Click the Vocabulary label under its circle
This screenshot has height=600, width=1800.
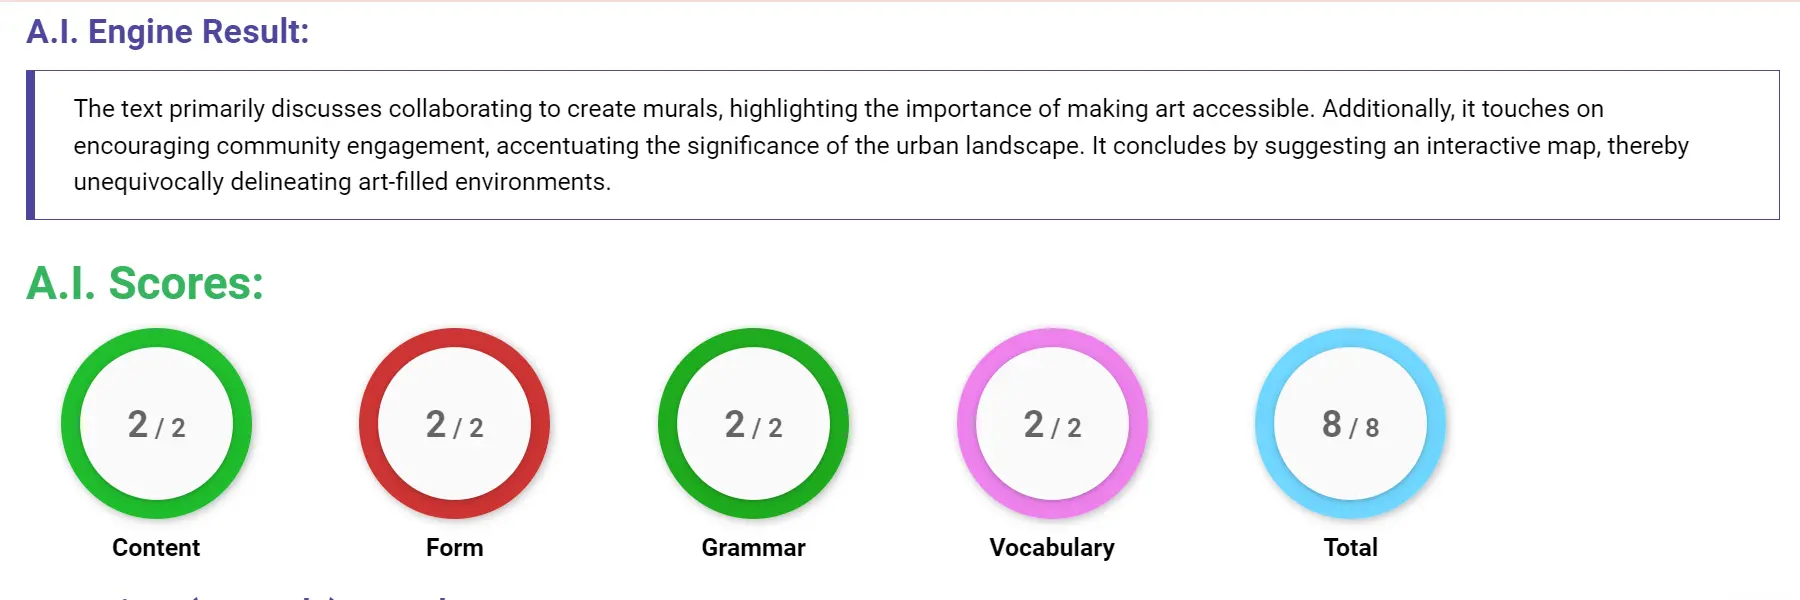(x=1052, y=547)
